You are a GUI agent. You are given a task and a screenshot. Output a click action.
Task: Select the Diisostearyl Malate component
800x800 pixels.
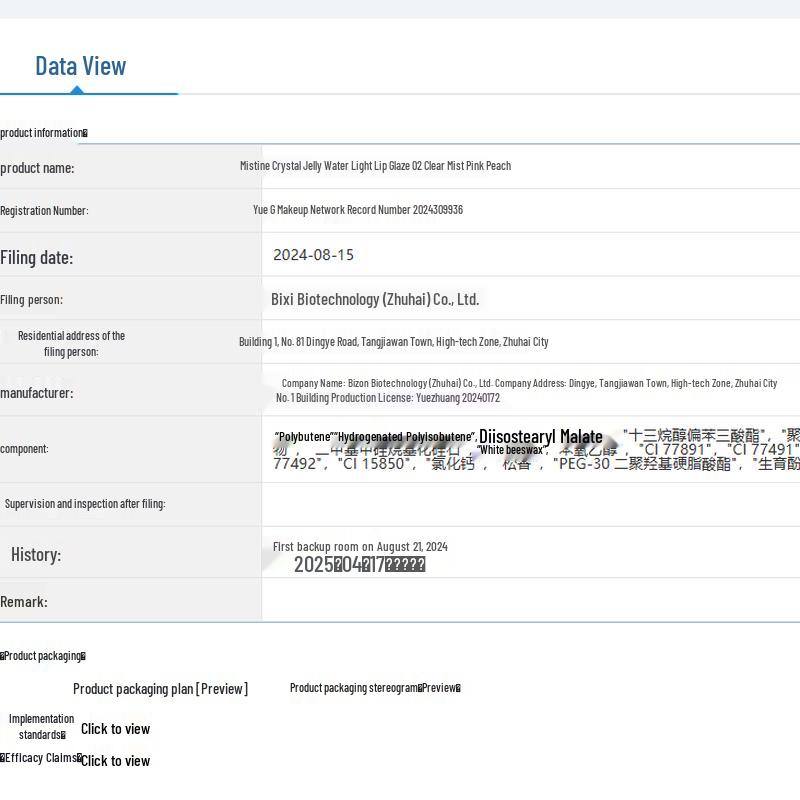(540, 437)
